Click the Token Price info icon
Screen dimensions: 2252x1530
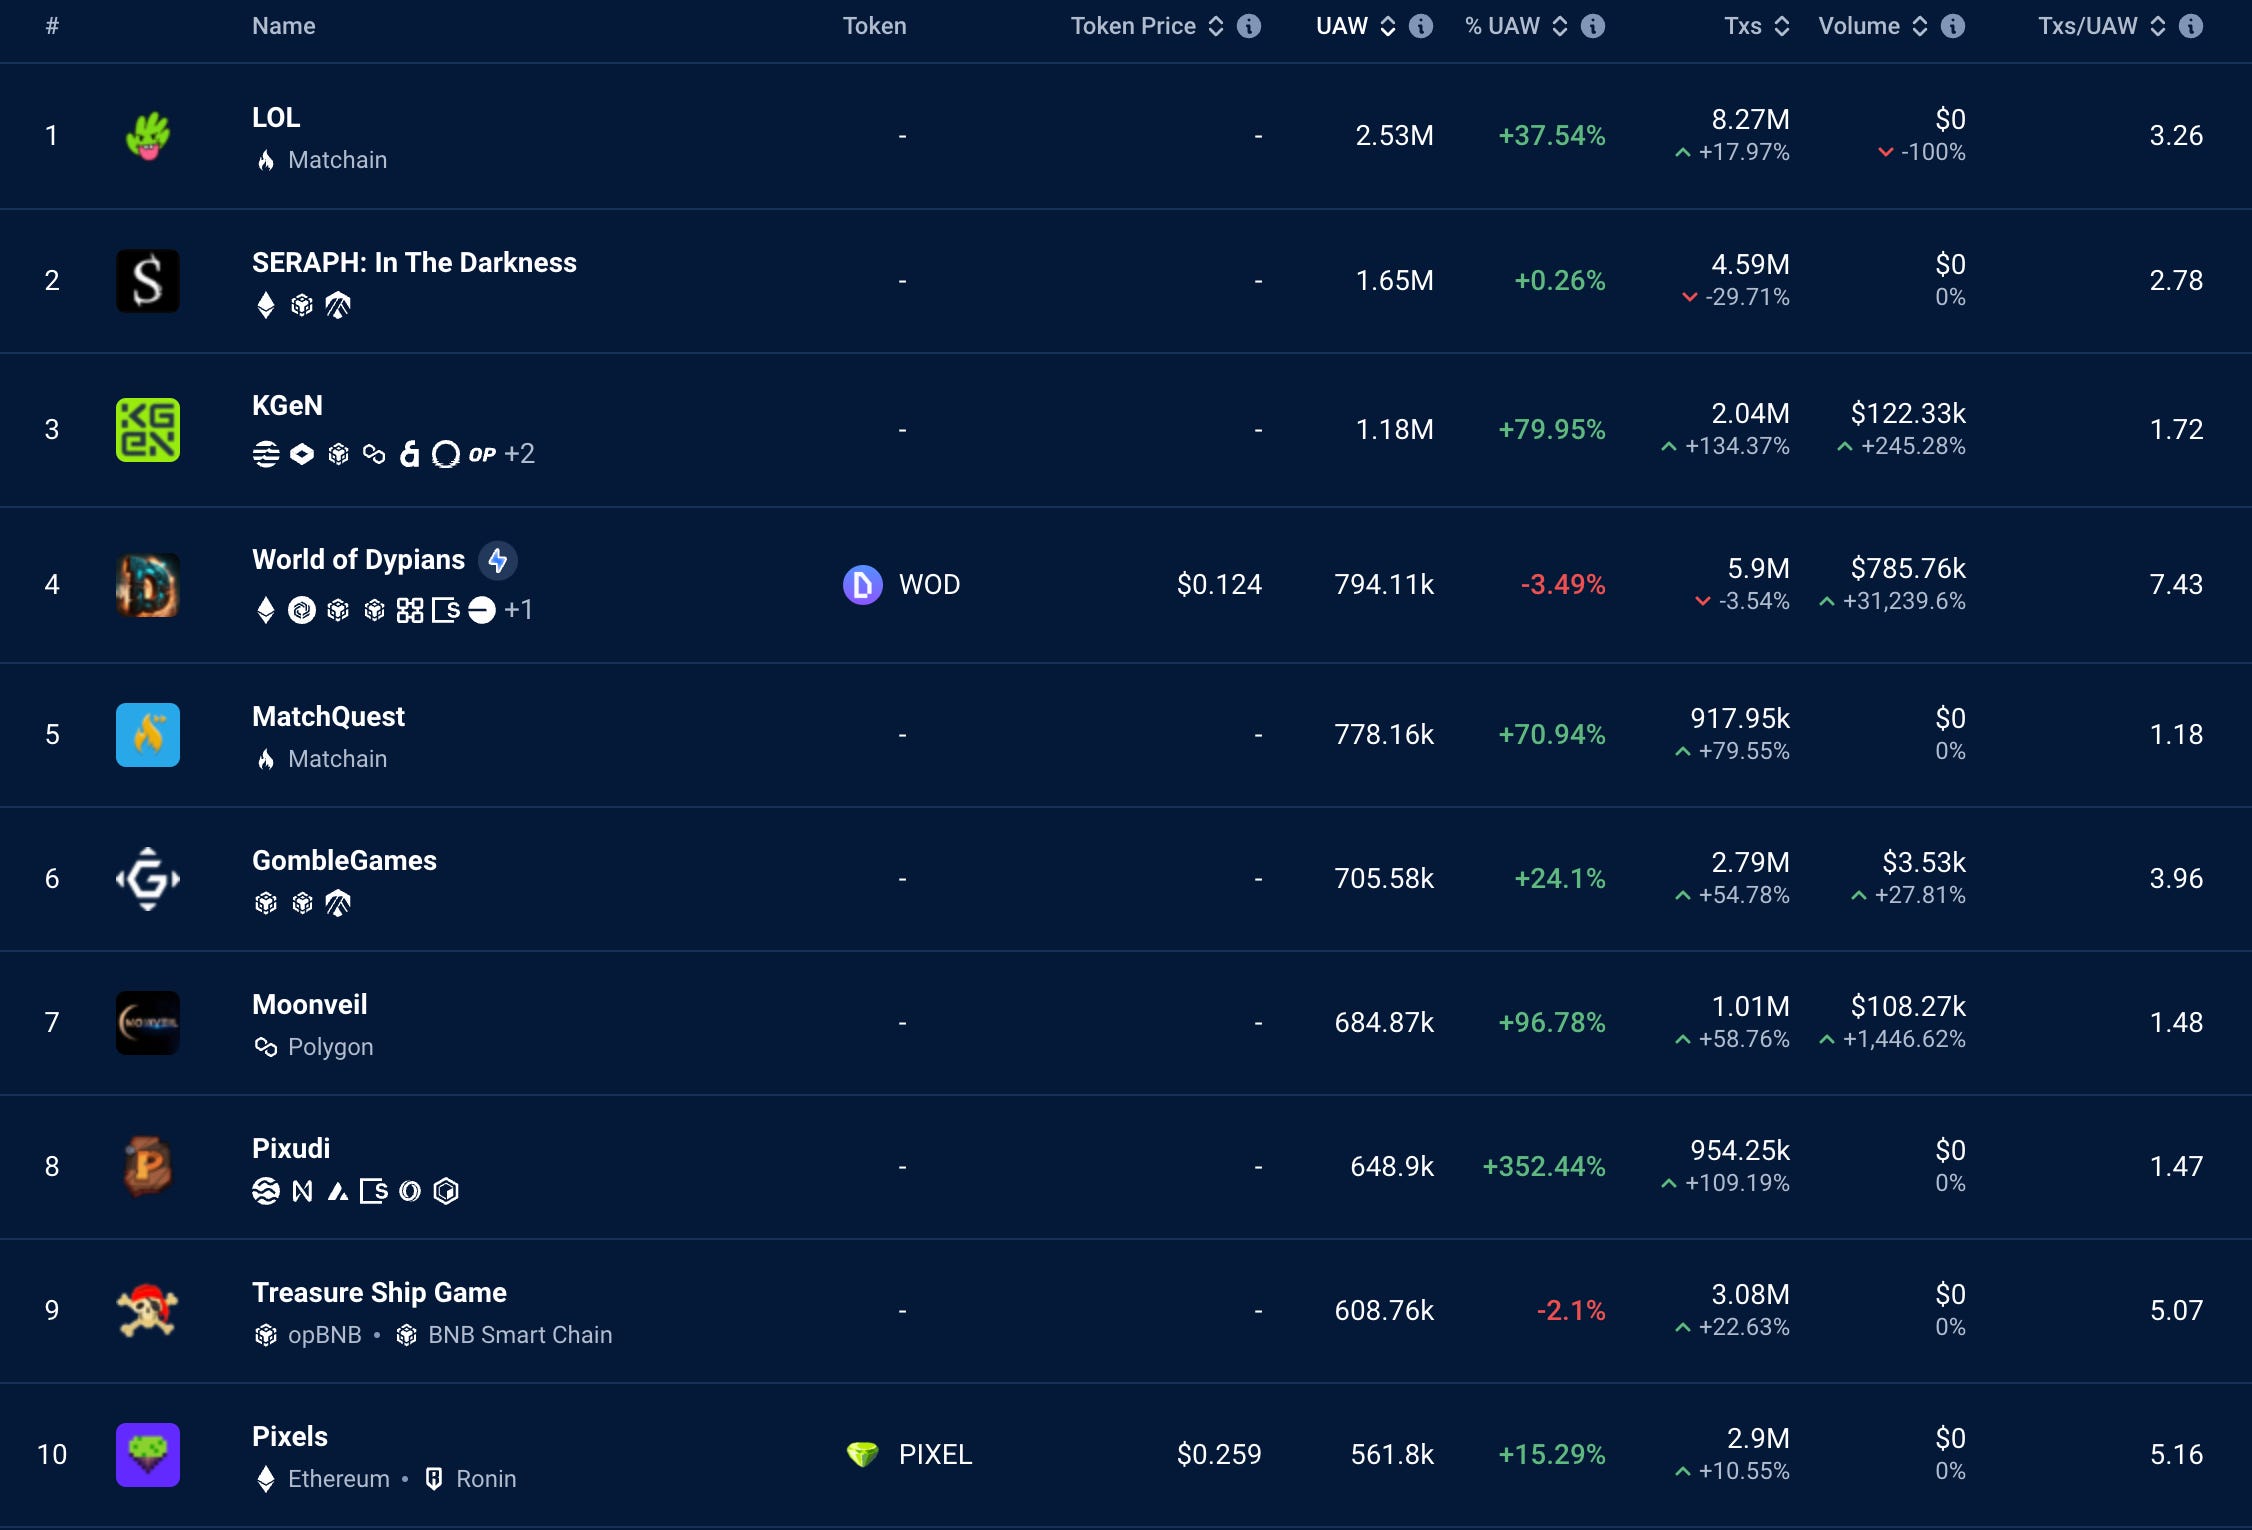[x=1248, y=26]
